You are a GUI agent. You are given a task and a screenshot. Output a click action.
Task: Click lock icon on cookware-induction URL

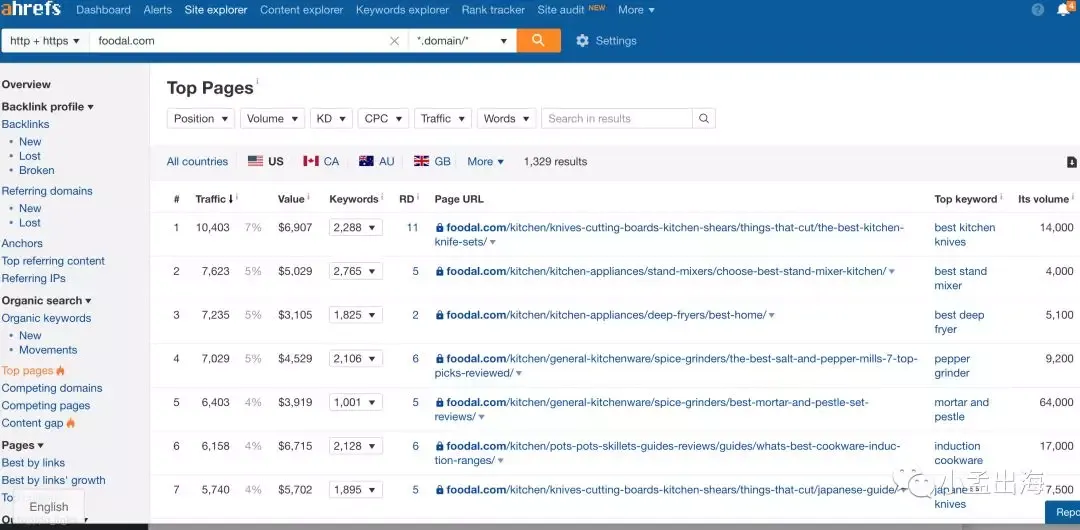[439, 447]
